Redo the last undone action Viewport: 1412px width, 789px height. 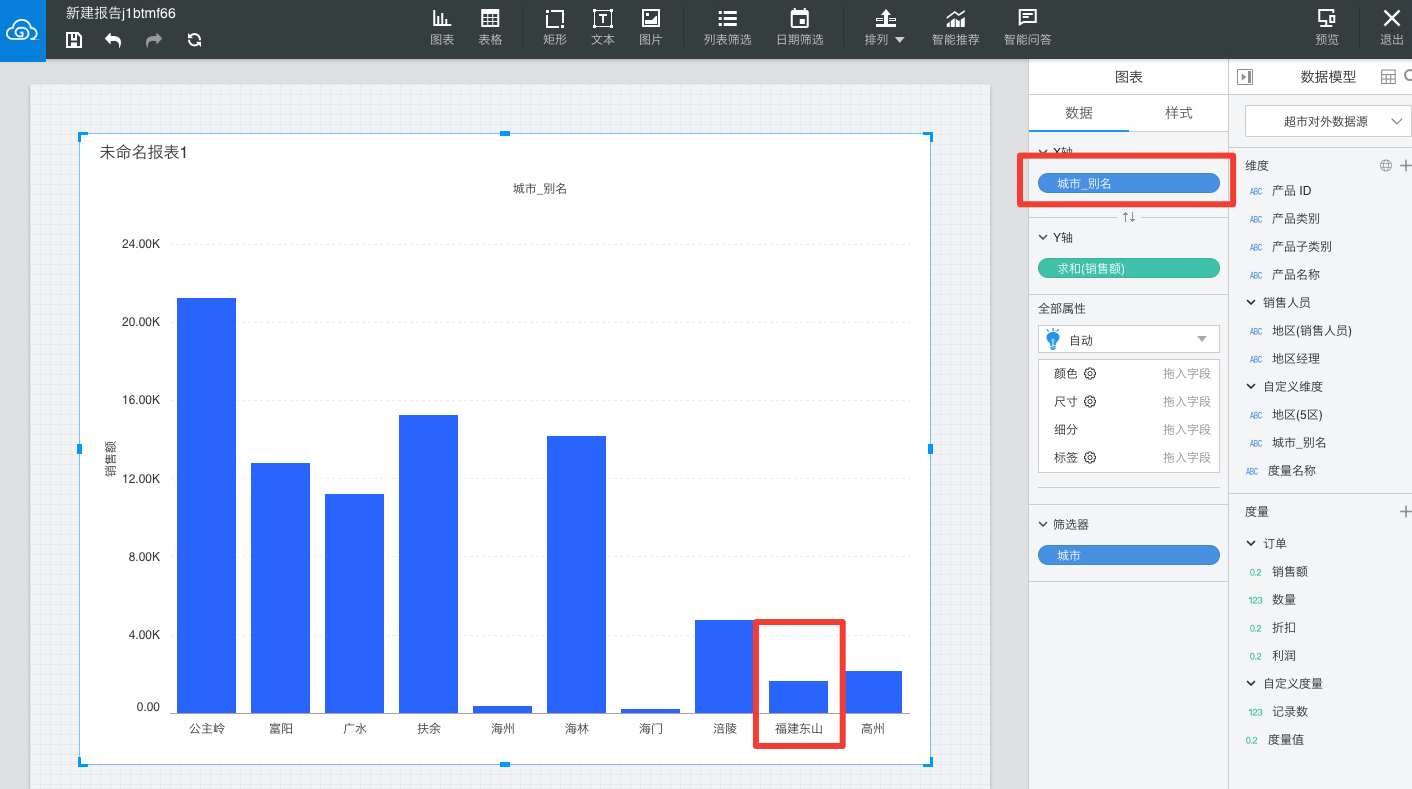click(x=153, y=40)
